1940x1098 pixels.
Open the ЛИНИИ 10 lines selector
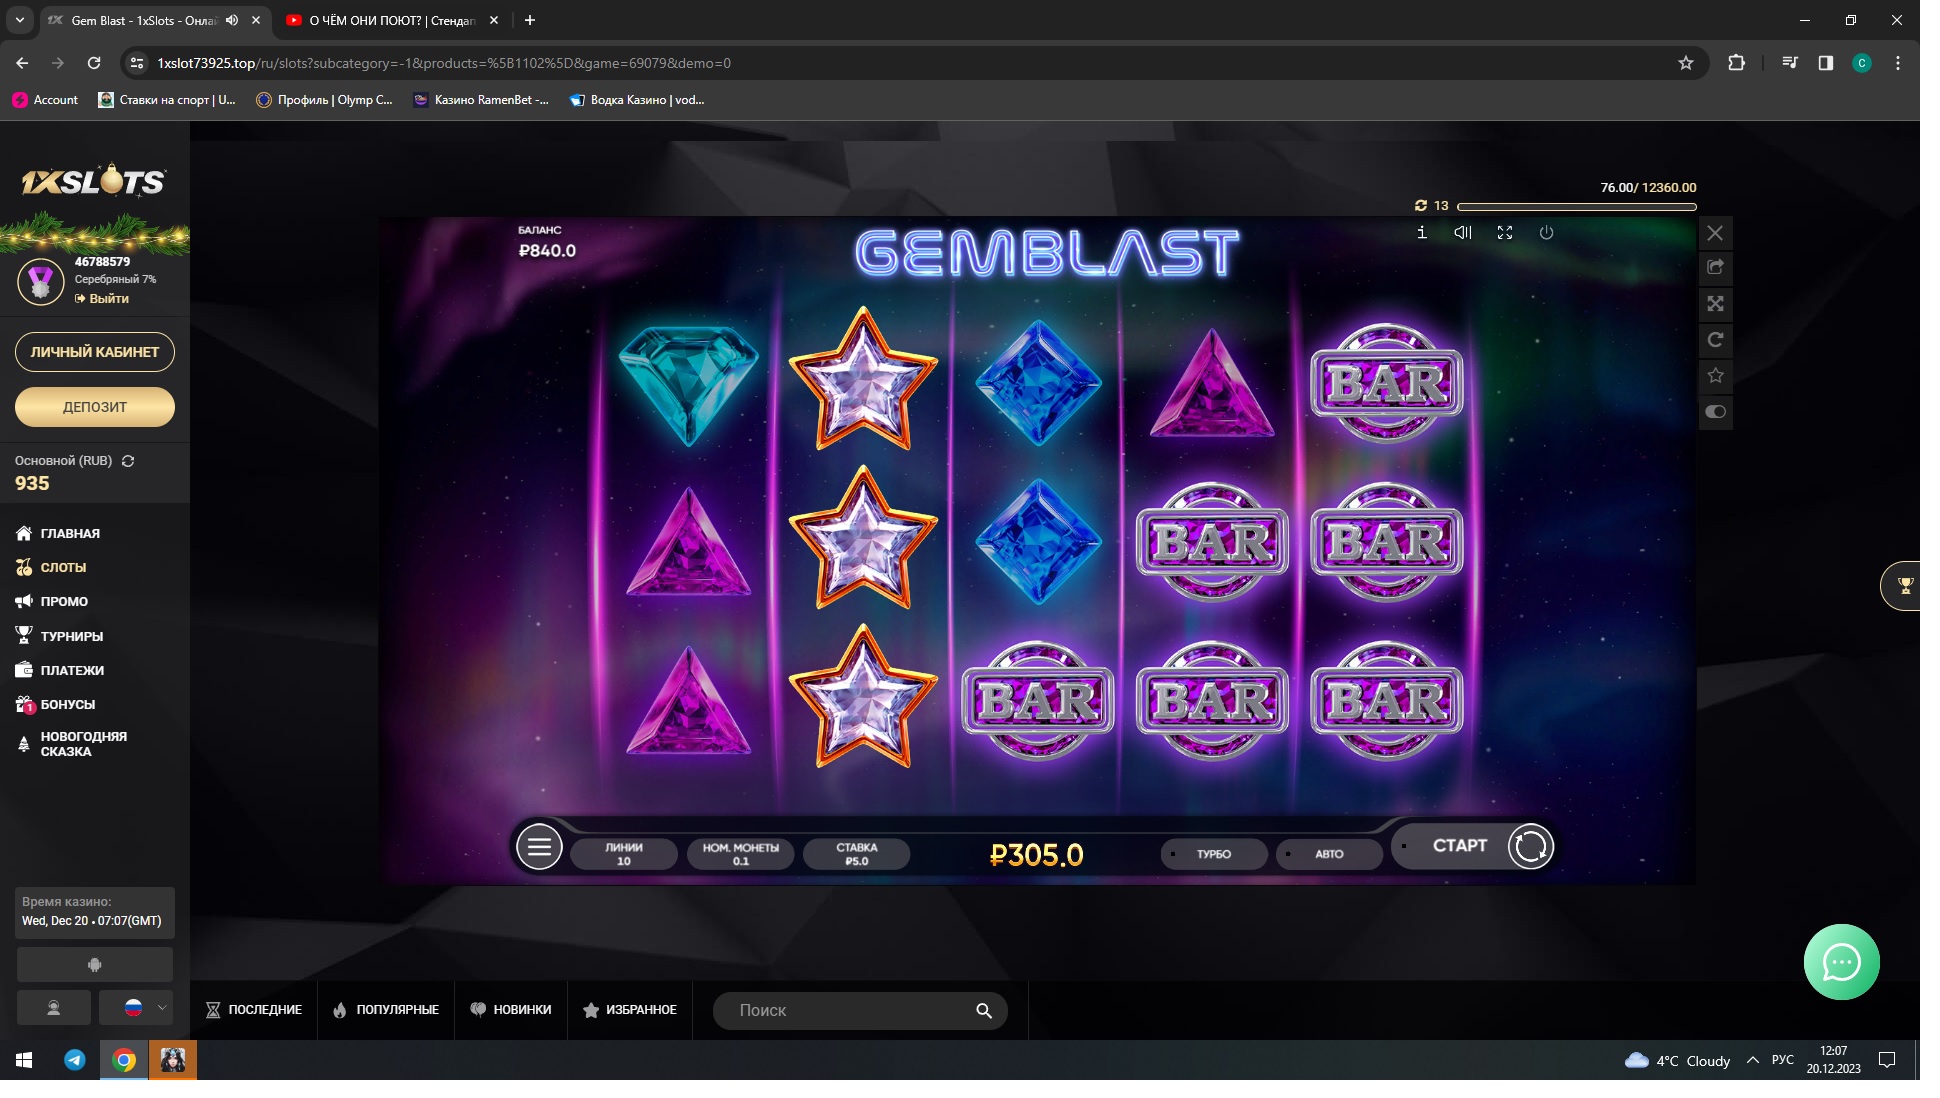click(624, 854)
